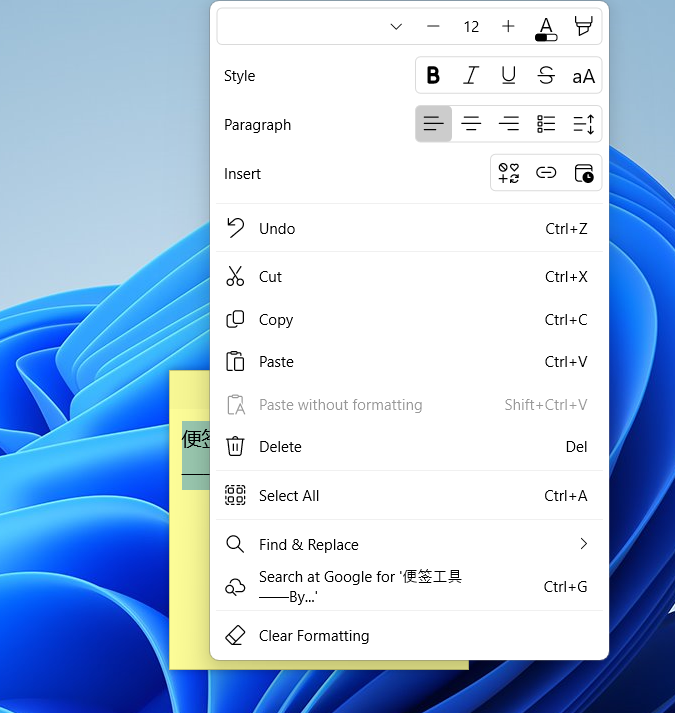Viewport: 675px width, 713px height.
Task: Choose Select All from the menu
Action: (409, 495)
